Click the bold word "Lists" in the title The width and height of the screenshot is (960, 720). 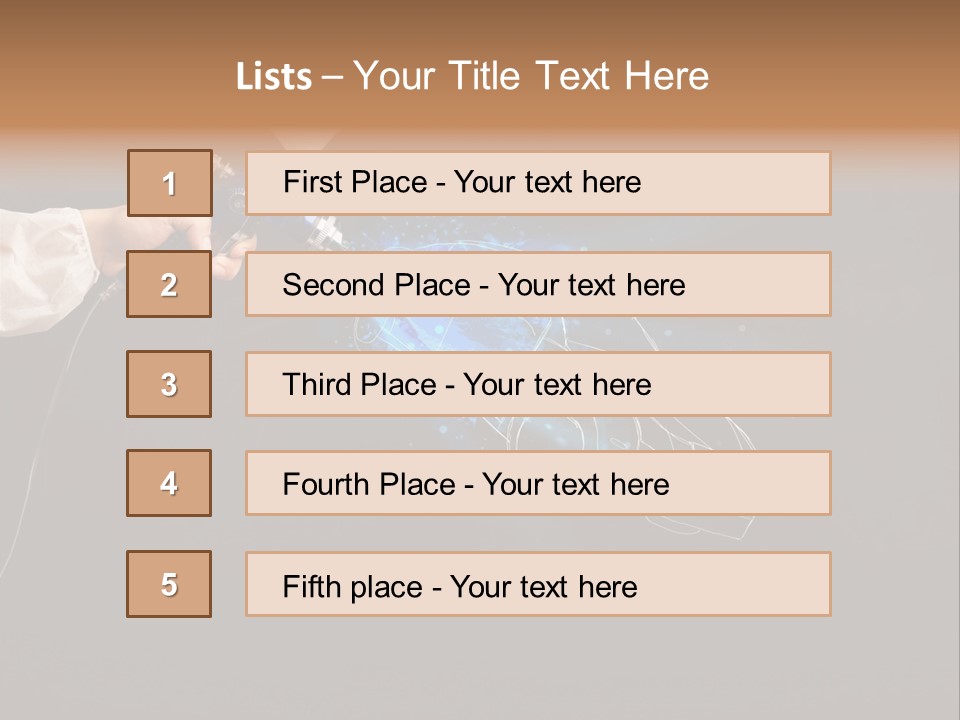pos(274,77)
